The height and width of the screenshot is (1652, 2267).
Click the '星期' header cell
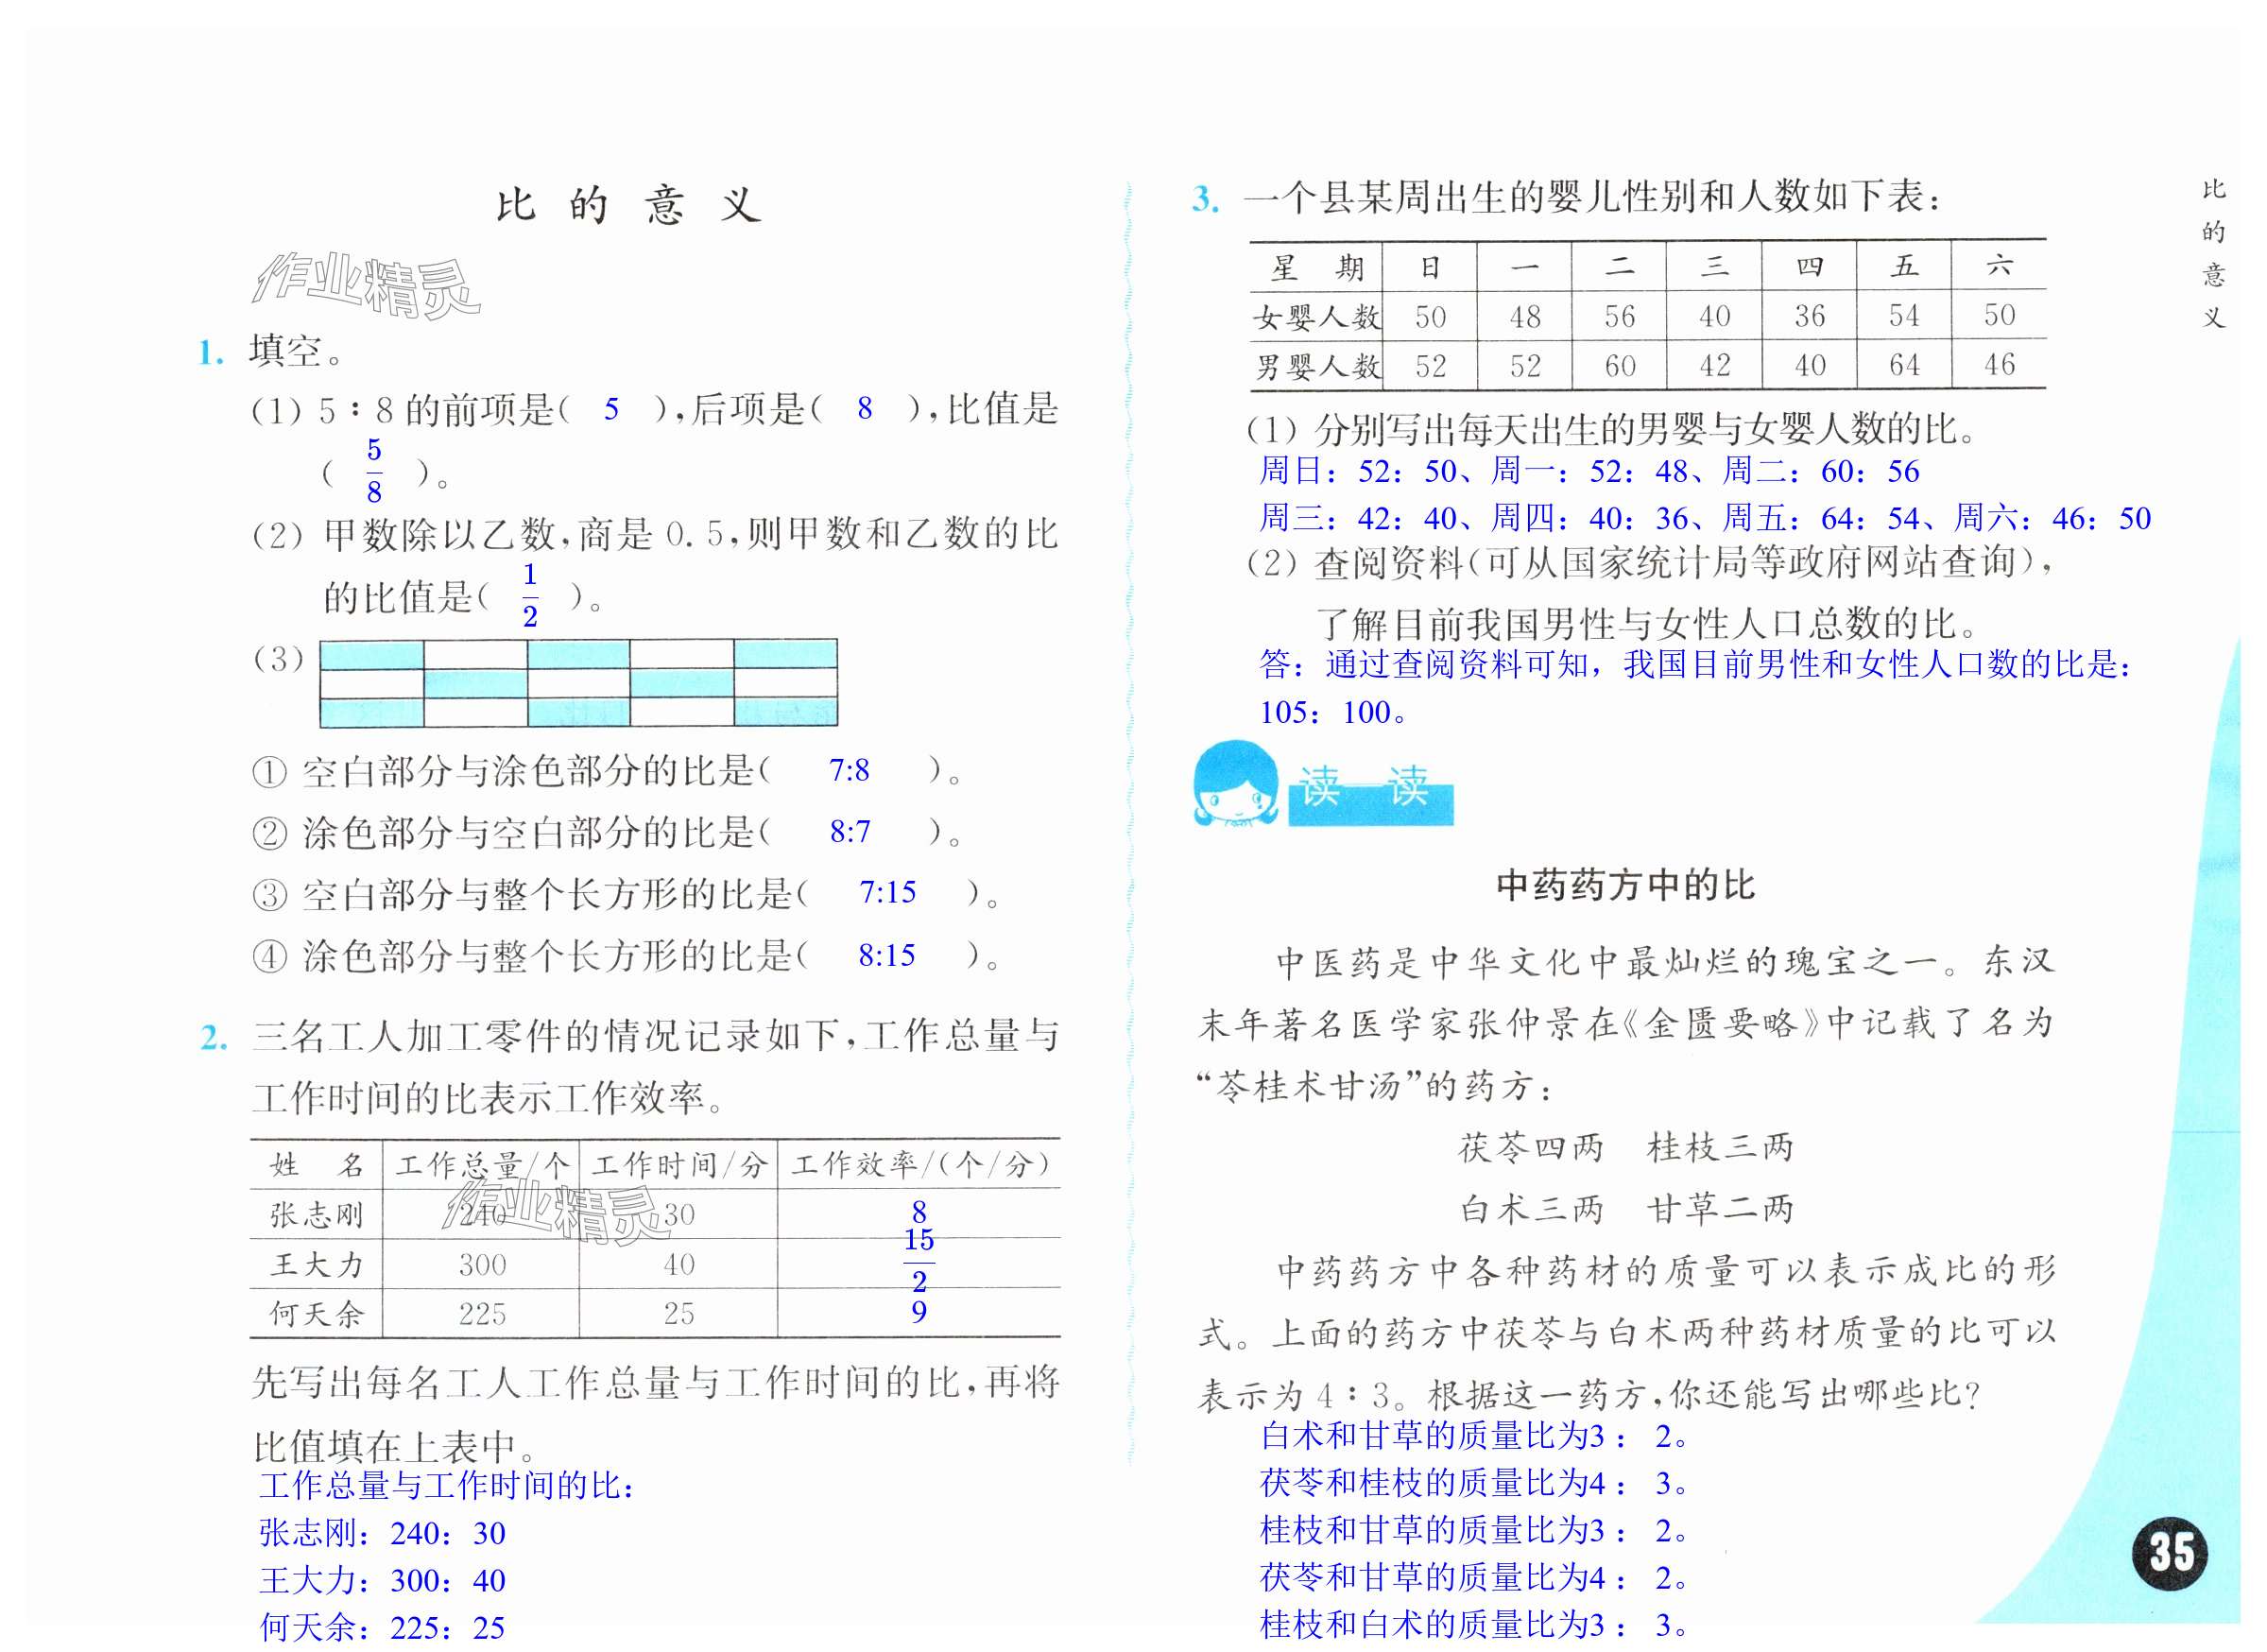tap(1317, 267)
